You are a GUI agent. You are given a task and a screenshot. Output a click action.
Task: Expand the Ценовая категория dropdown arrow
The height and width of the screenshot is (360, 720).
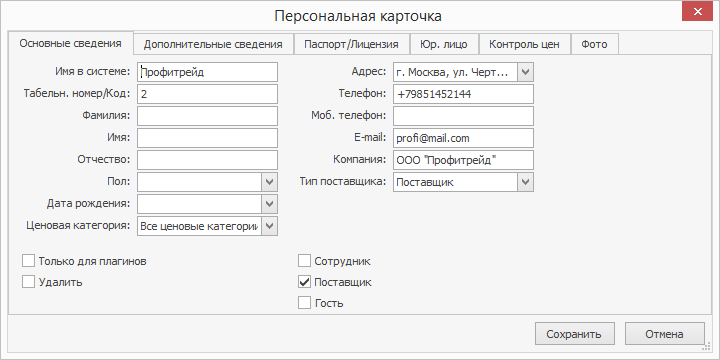pyautogui.click(x=270, y=226)
